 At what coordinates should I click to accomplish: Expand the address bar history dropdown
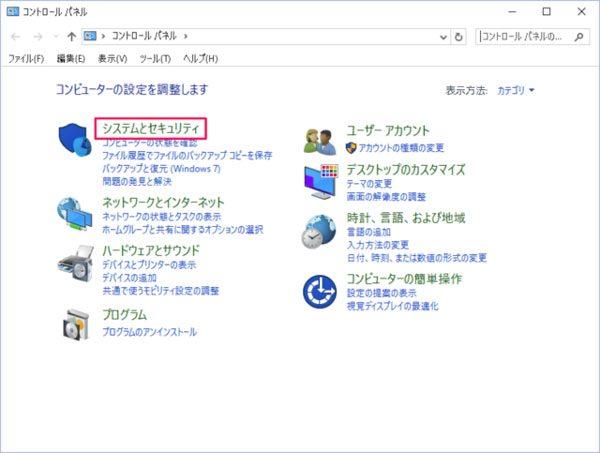click(x=443, y=37)
